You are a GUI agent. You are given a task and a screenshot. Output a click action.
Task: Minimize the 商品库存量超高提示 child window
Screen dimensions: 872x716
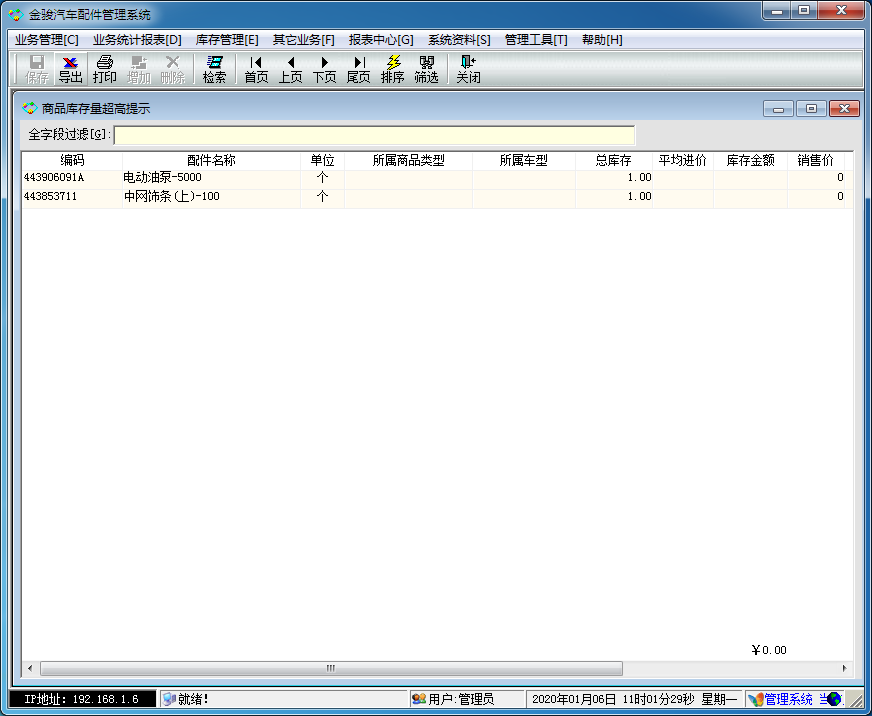[778, 108]
